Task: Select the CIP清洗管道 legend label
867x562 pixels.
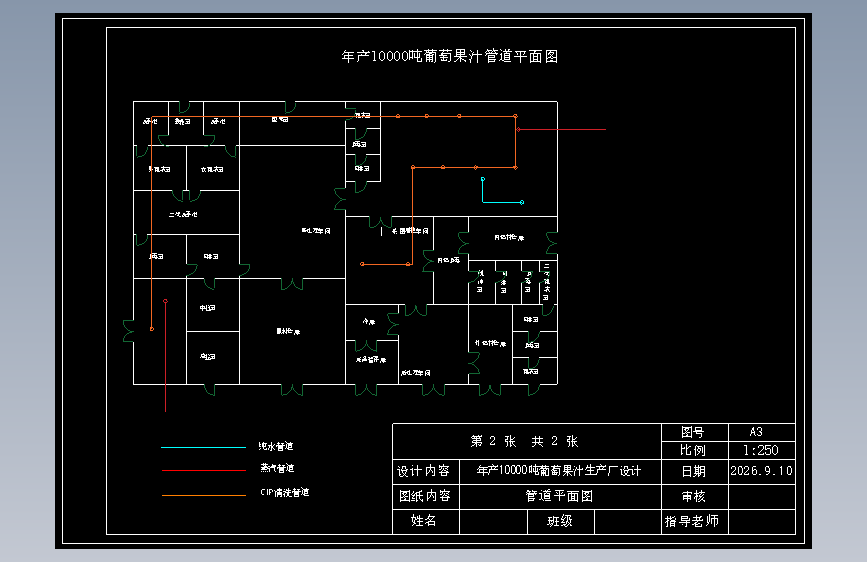Action: [x=285, y=492]
